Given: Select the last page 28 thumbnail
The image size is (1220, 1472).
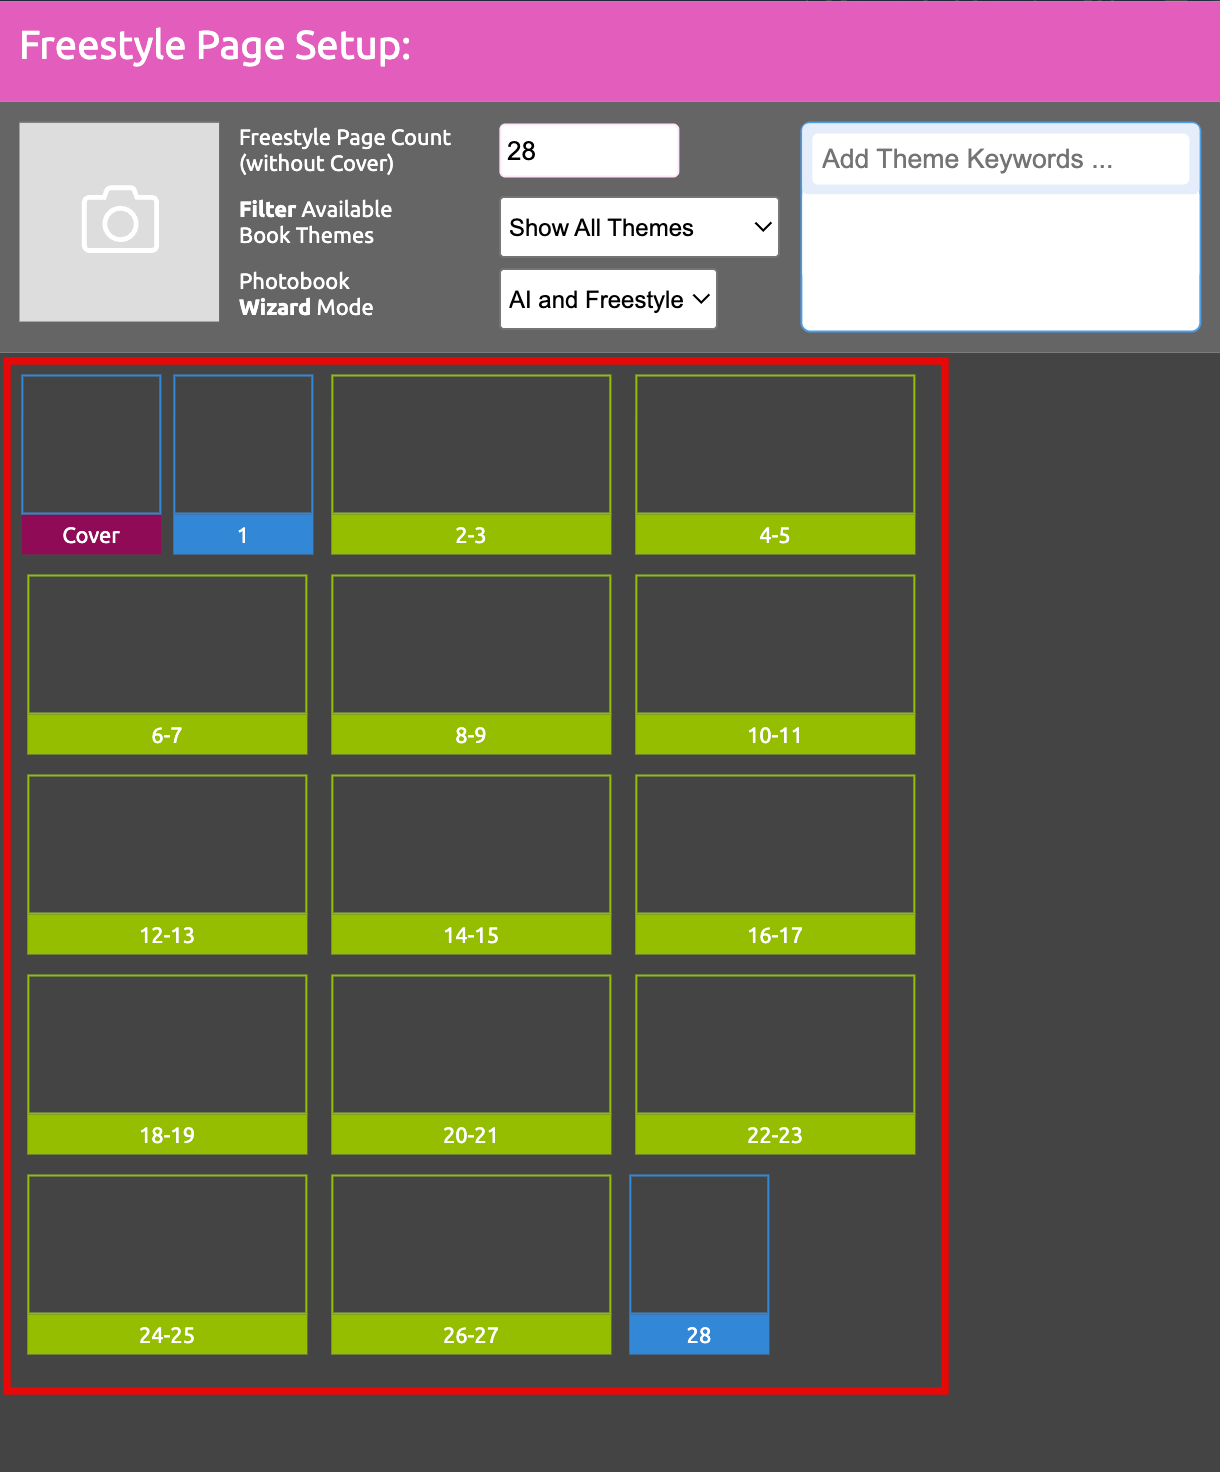Looking at the screenshot, I should tap(699, 1245).
